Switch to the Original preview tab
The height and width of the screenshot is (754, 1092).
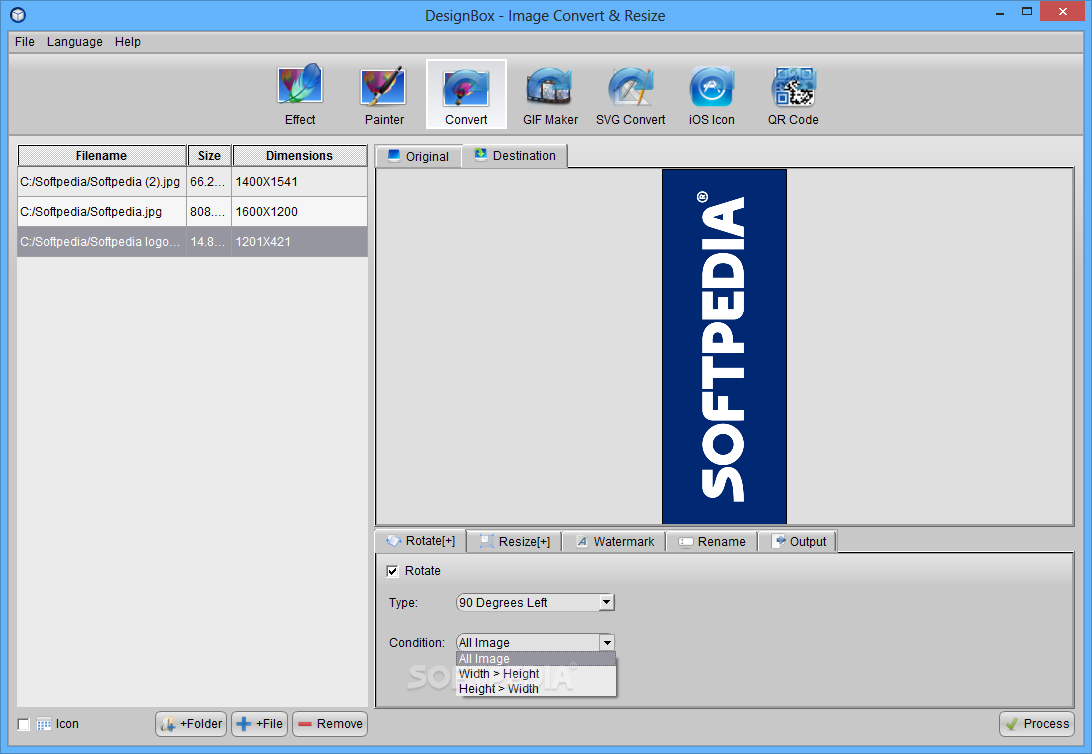click(x=419, y=157)
